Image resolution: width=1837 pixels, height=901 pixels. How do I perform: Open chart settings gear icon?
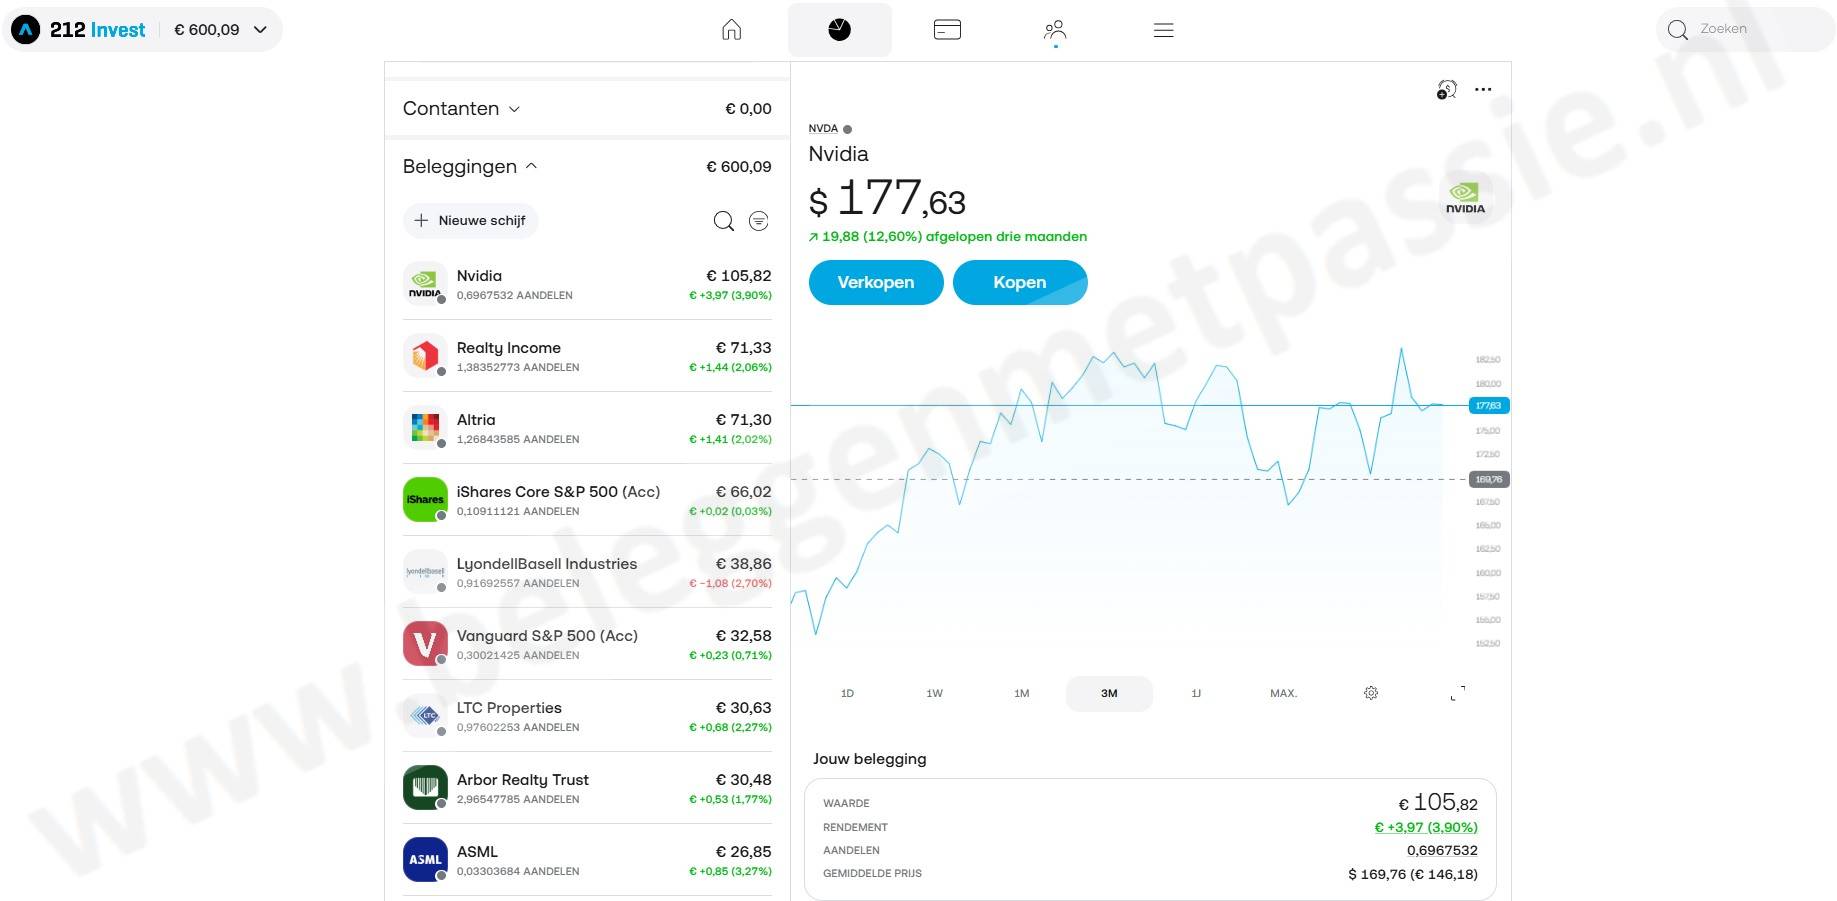tap(1371, 693)
